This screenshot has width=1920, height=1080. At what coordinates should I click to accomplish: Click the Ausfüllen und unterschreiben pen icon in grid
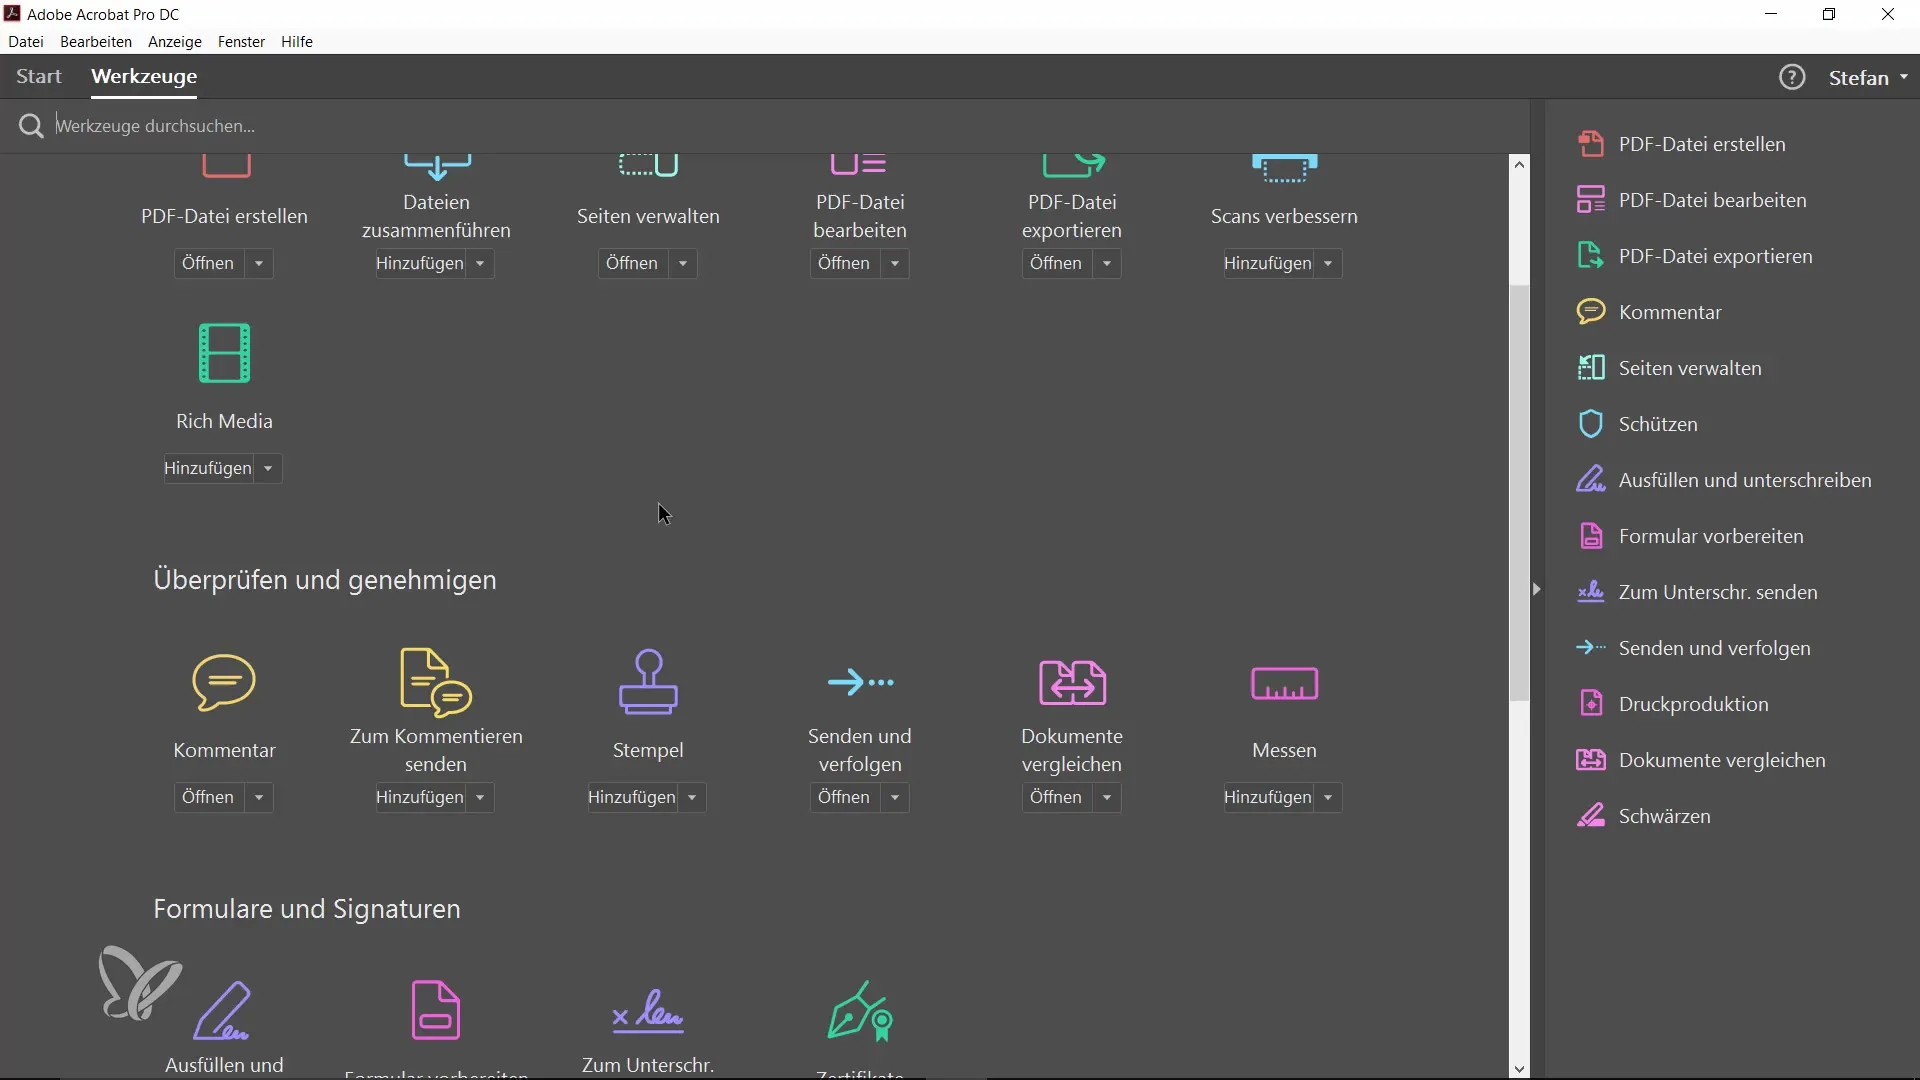[222, 1011]
